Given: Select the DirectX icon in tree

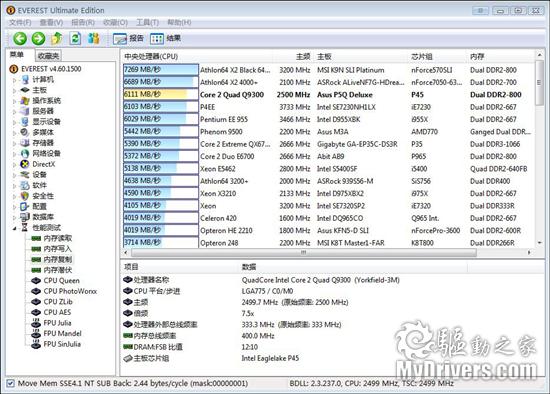Looking at the screenshot, I should [25, 164].
